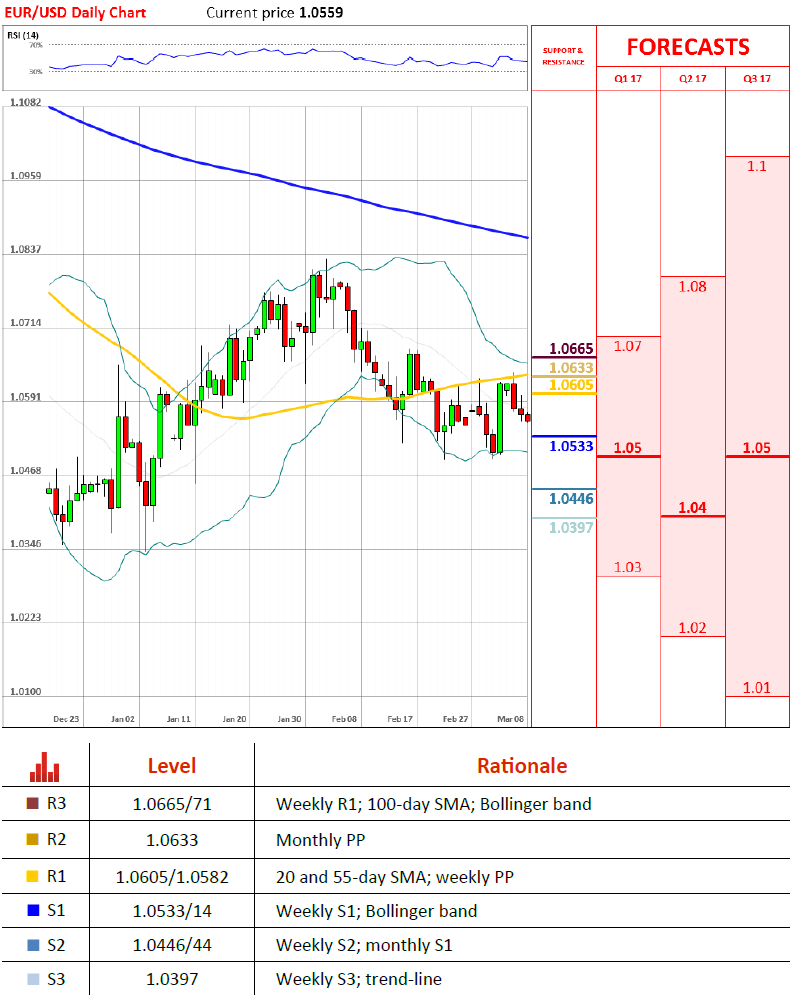Click the '1.0633' level cell in table
Image resolution: width=792 pixels, height=995 pixels.
172,840
